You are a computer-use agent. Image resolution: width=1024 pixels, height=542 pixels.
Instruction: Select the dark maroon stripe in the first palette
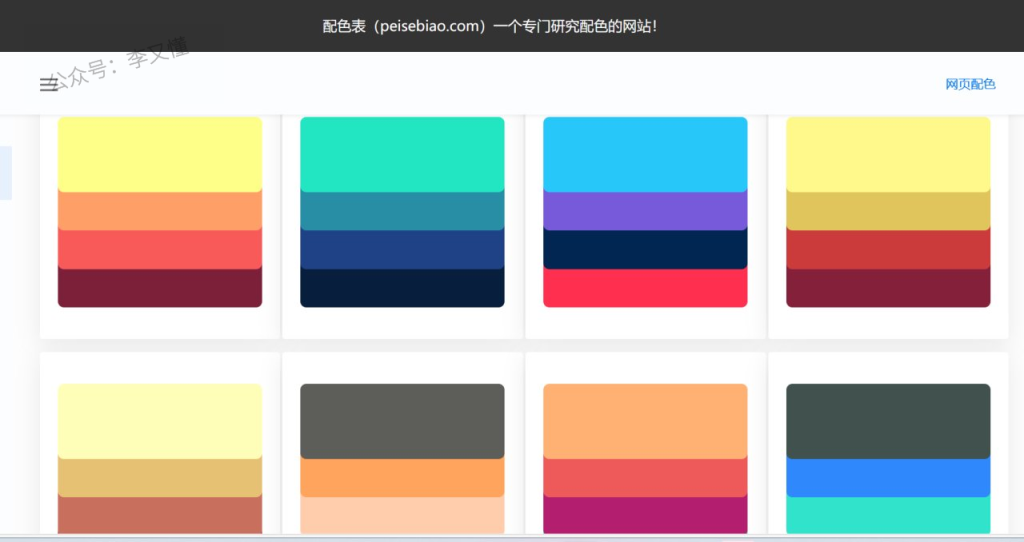coord(160,288)
